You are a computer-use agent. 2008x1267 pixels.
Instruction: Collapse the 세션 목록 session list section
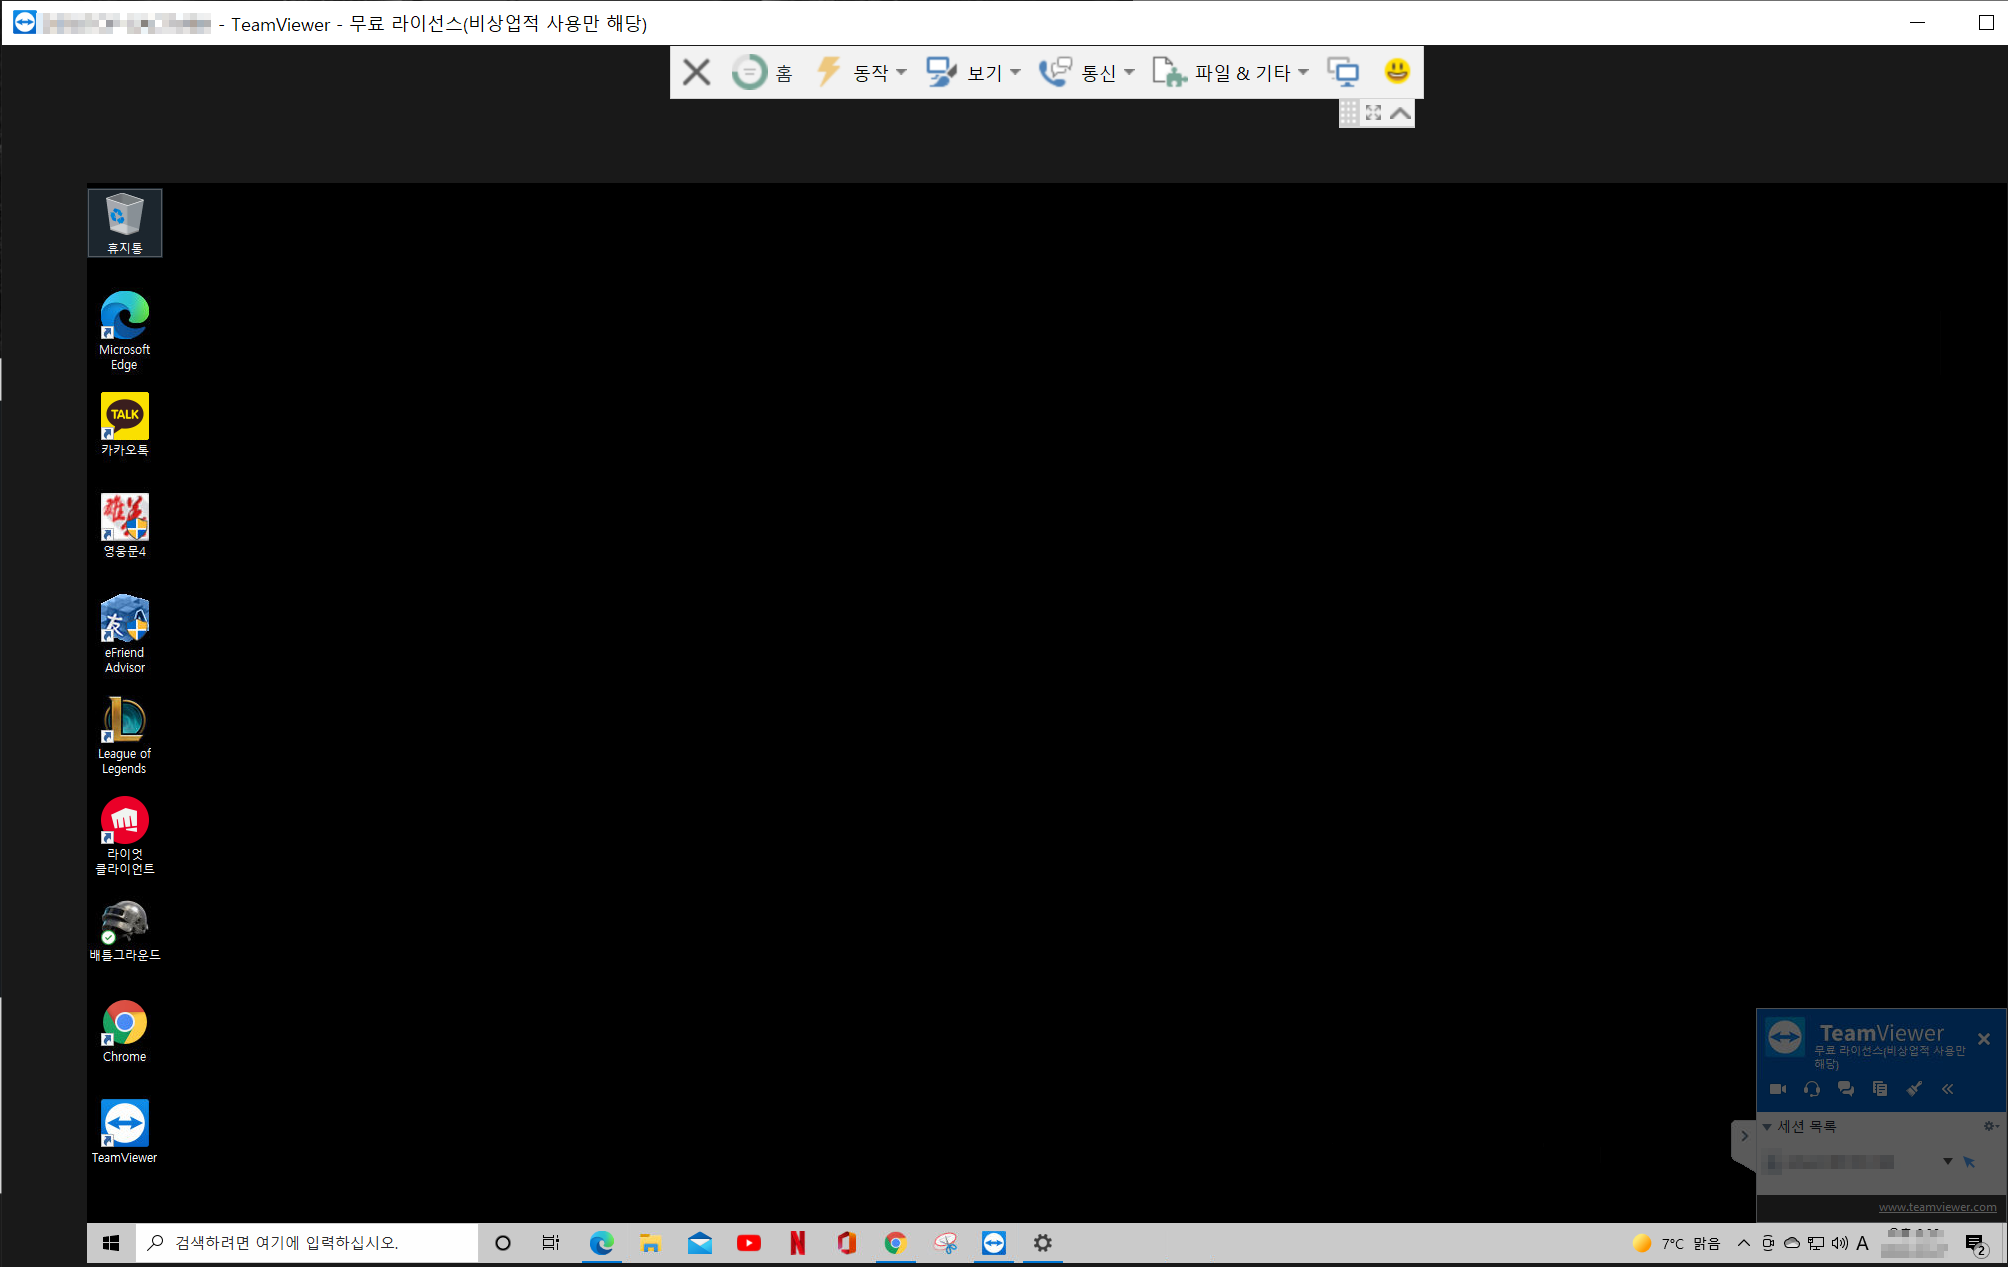click(1767, 1127)
